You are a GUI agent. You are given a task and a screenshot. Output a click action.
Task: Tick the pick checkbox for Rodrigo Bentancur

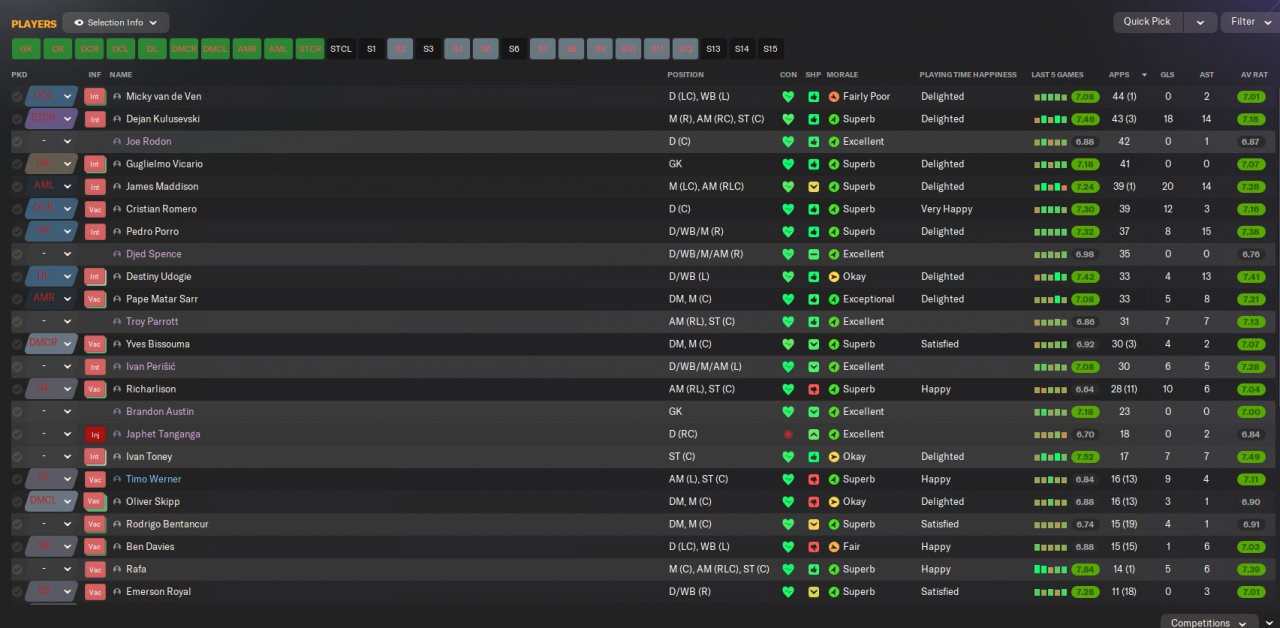pyautogui.click(x=17, y=524)
